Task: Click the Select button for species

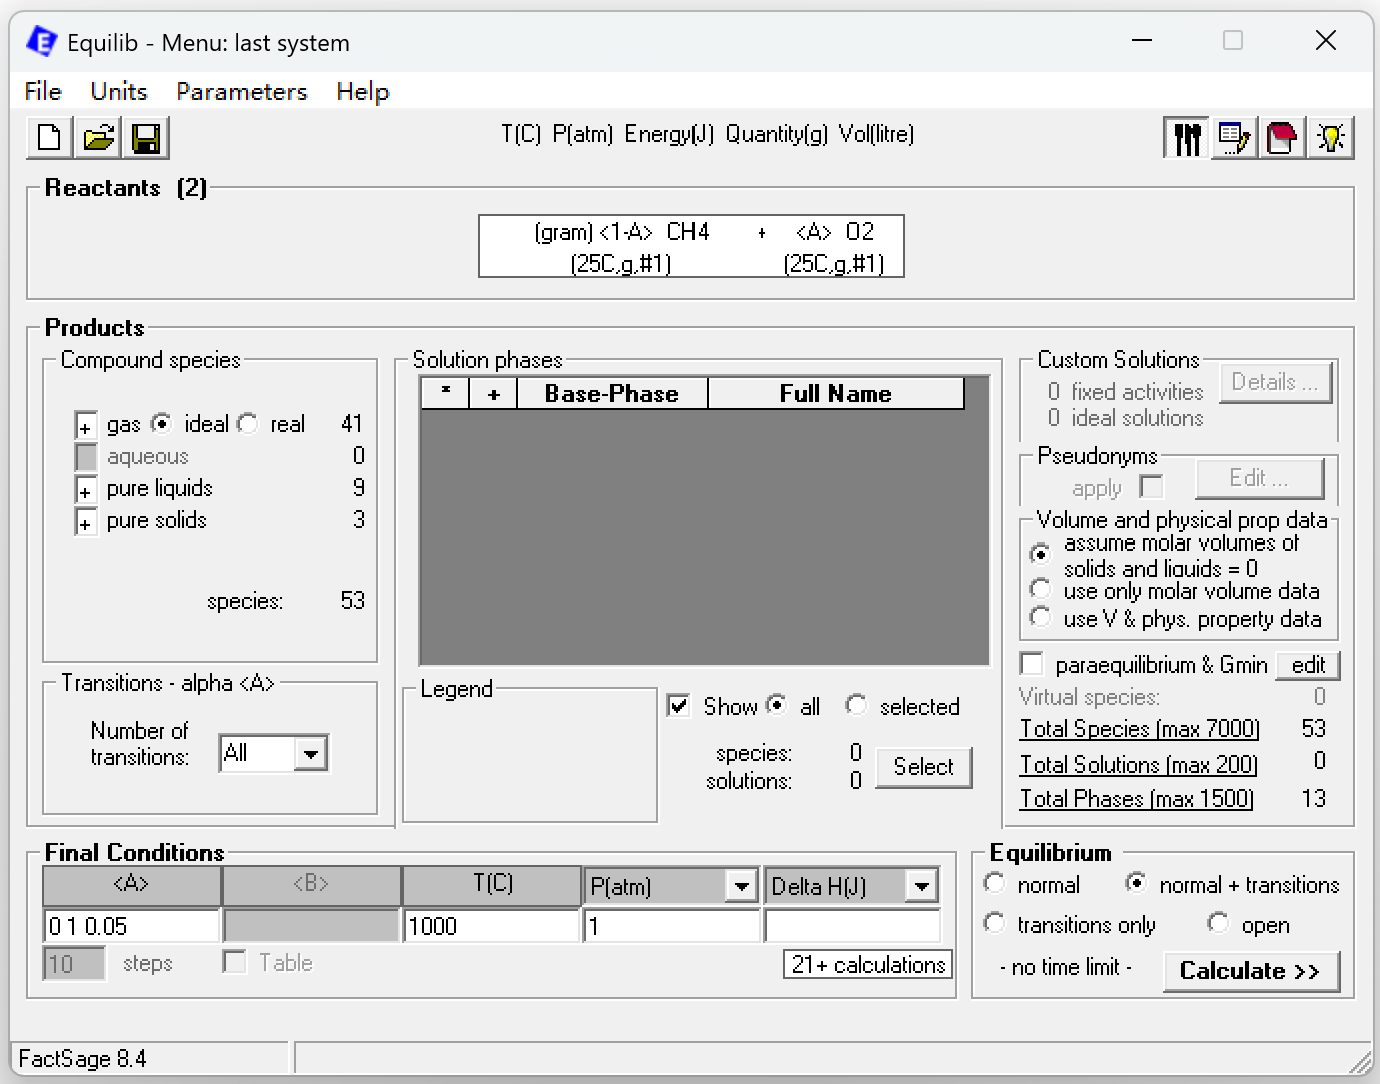Action: 923,767
